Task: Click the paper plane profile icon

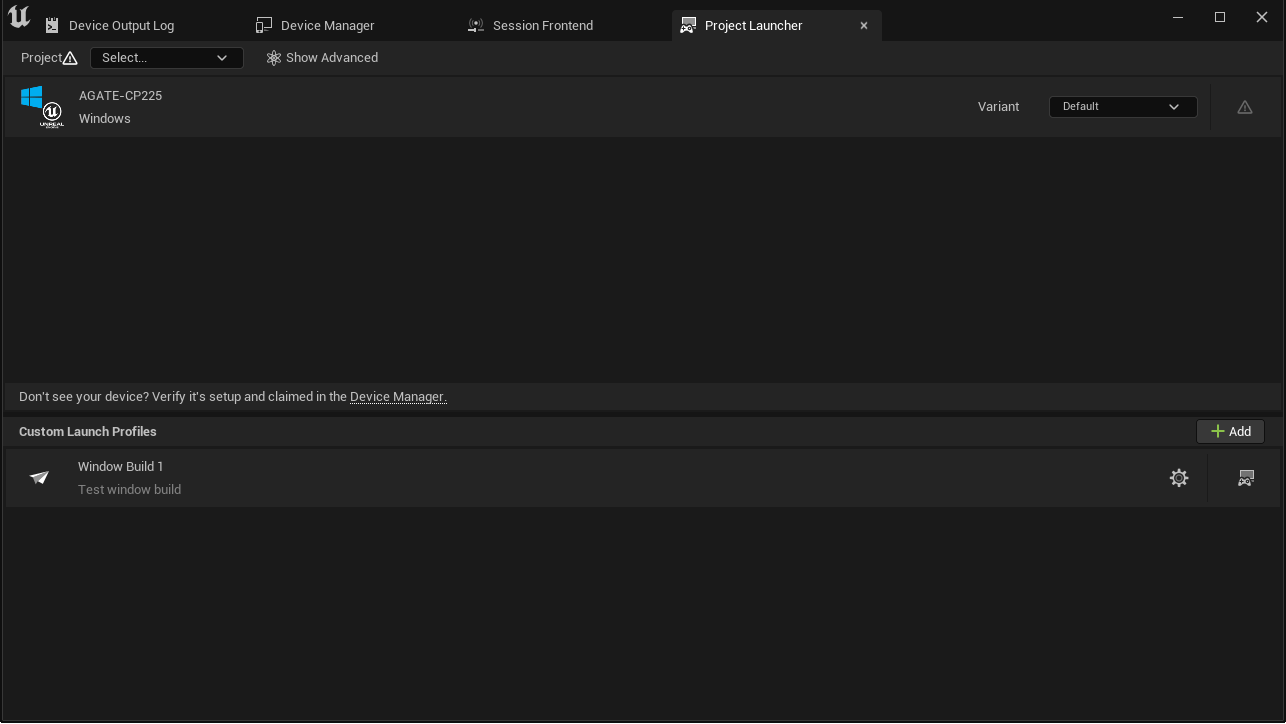Action: point(39,478)
